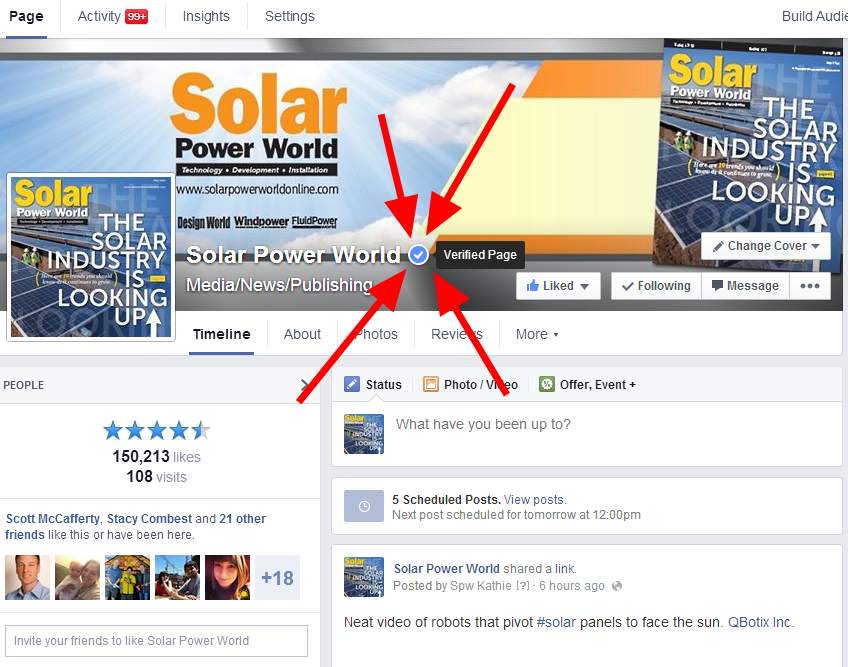Click the Status composer tab label
Viewport: 848px width, 667px height.
tap(383, 385)
